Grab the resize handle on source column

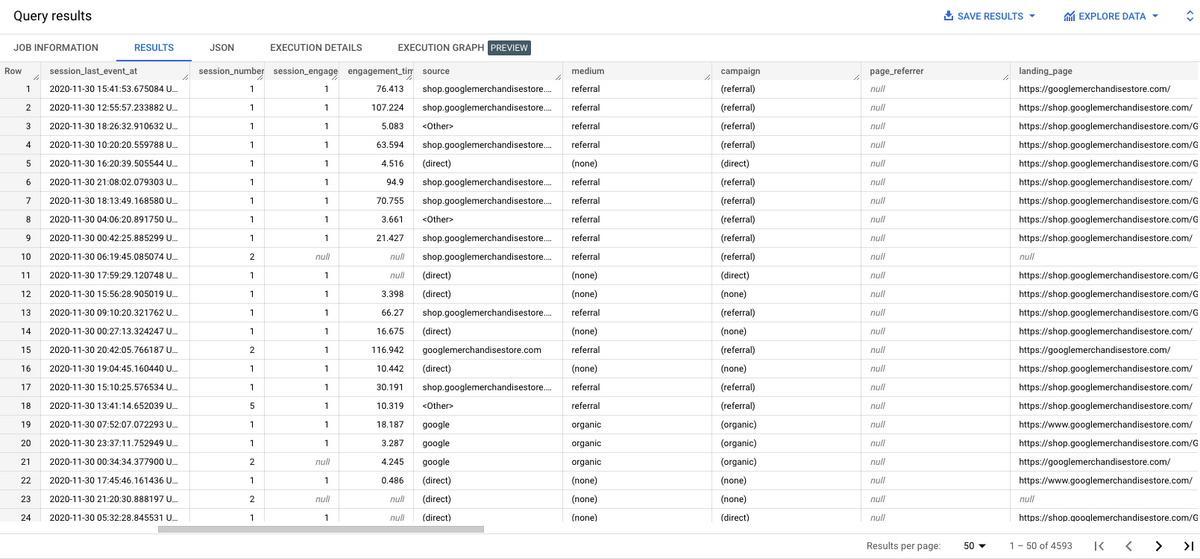[558, 77]
